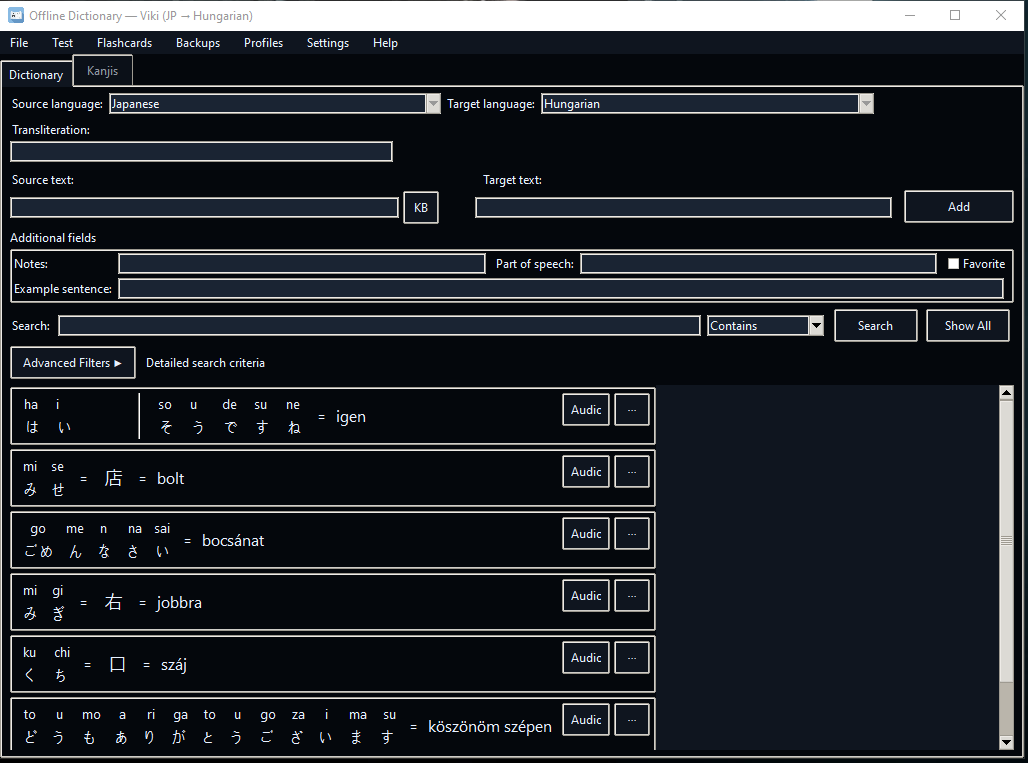The image size is (1028, 763).
Task: Click the Show All button
Action: (x=968, y=326)
